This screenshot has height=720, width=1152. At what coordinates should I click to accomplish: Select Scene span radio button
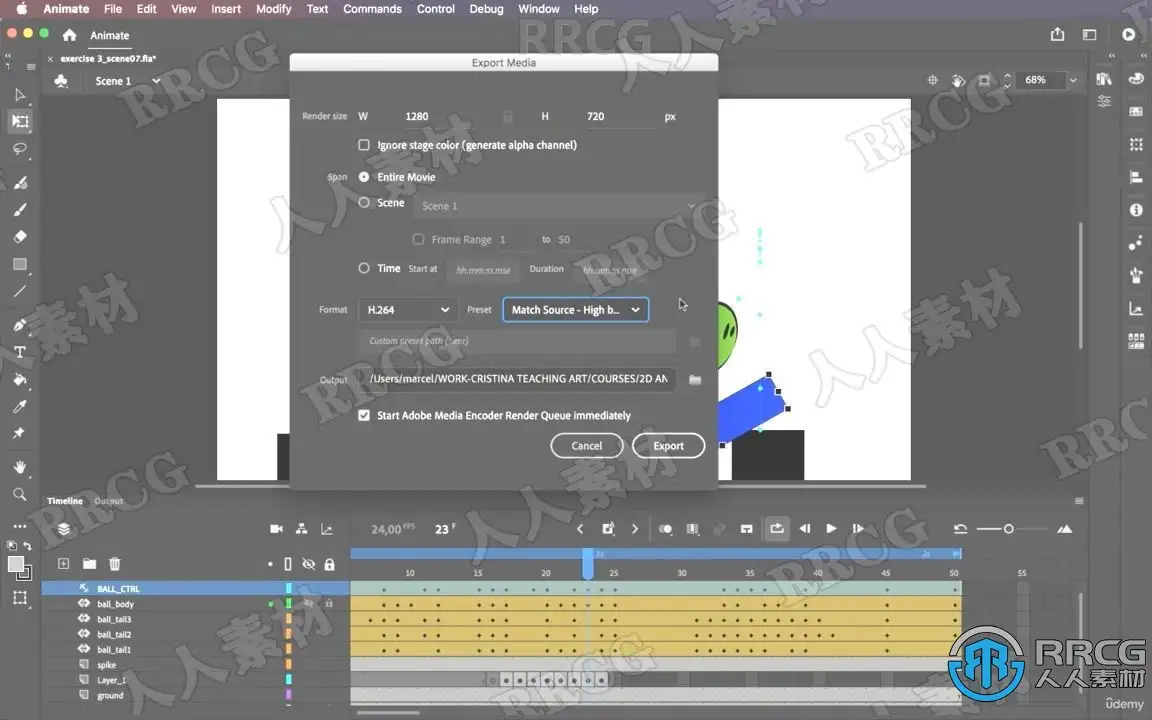point(364,202)
